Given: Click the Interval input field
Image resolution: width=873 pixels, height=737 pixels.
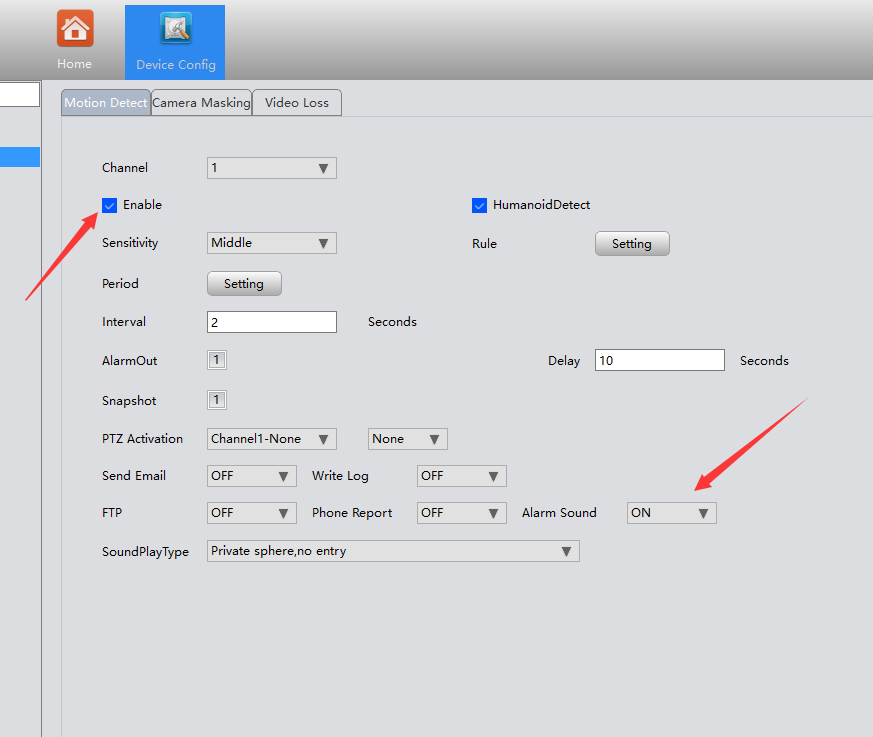Looking at the screenshot, I should click(272, 322).
